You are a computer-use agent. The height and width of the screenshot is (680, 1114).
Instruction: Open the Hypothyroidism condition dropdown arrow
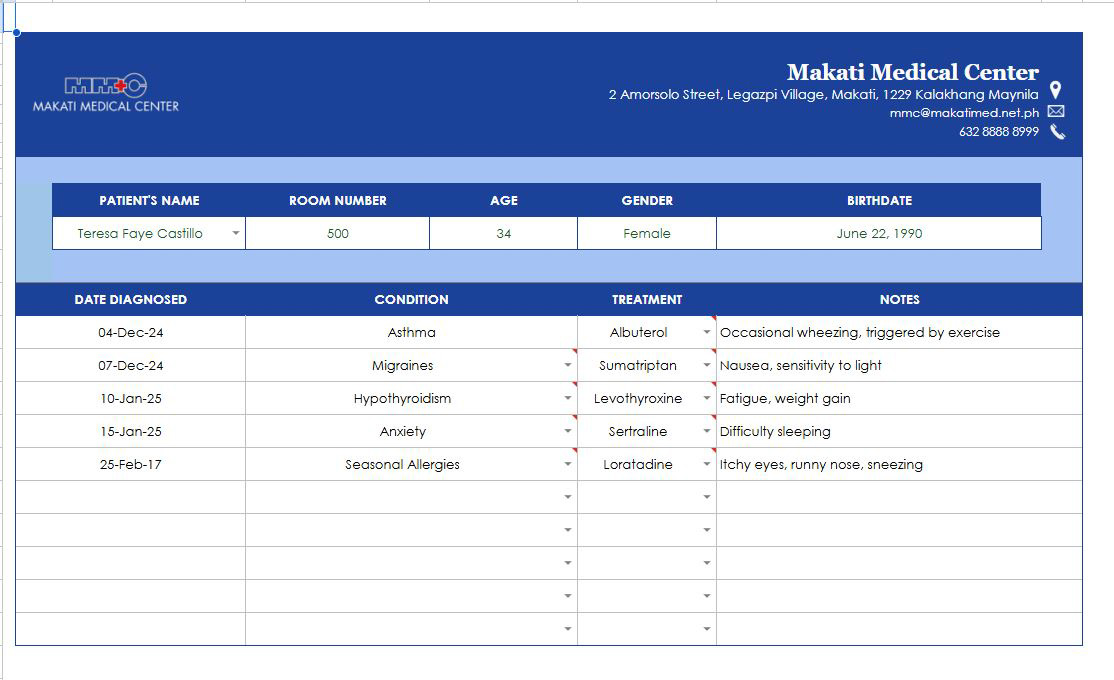click(568, 399)
